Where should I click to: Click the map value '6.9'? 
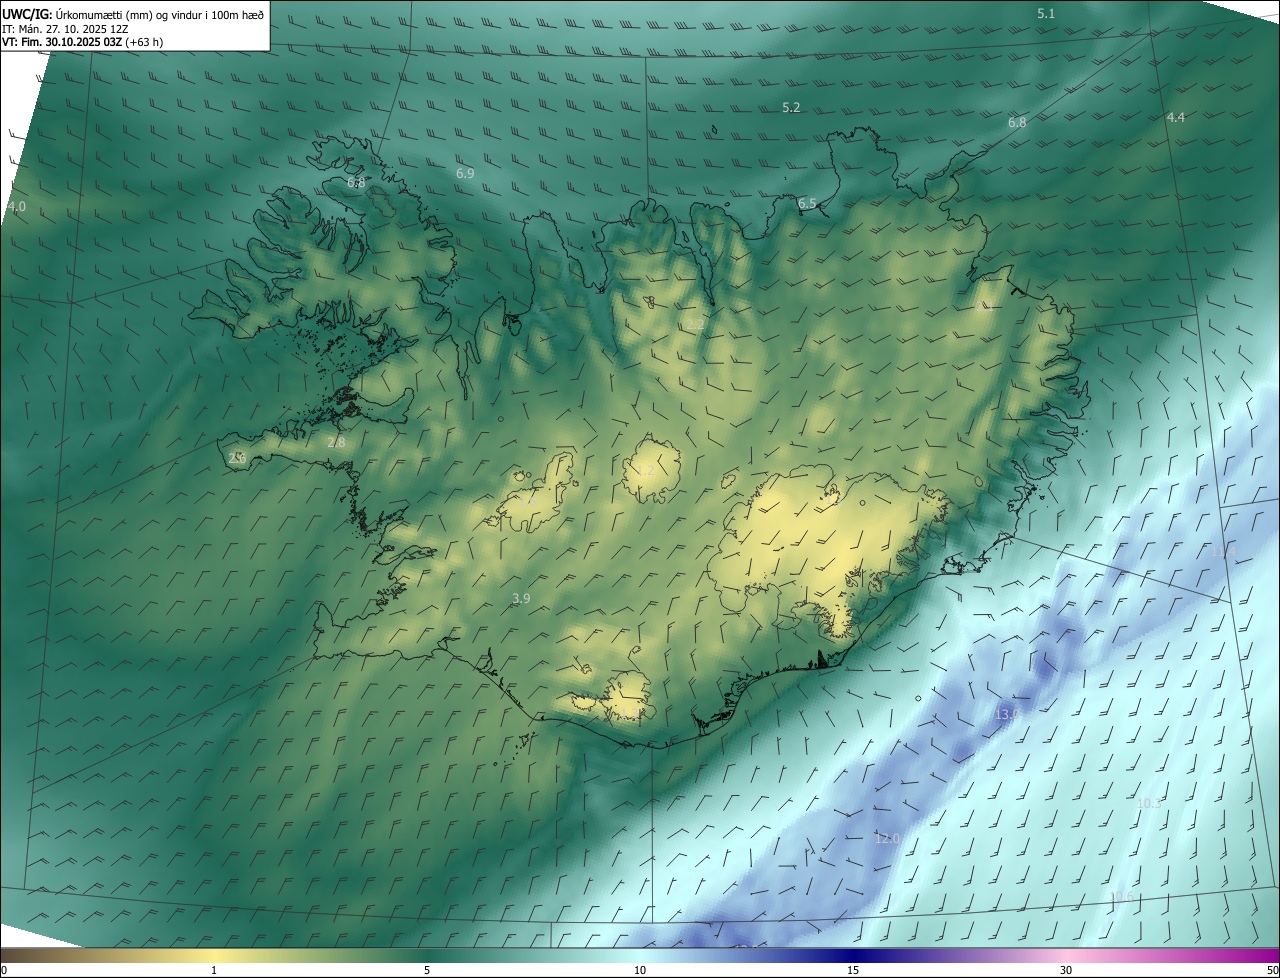tap(465, 173)
